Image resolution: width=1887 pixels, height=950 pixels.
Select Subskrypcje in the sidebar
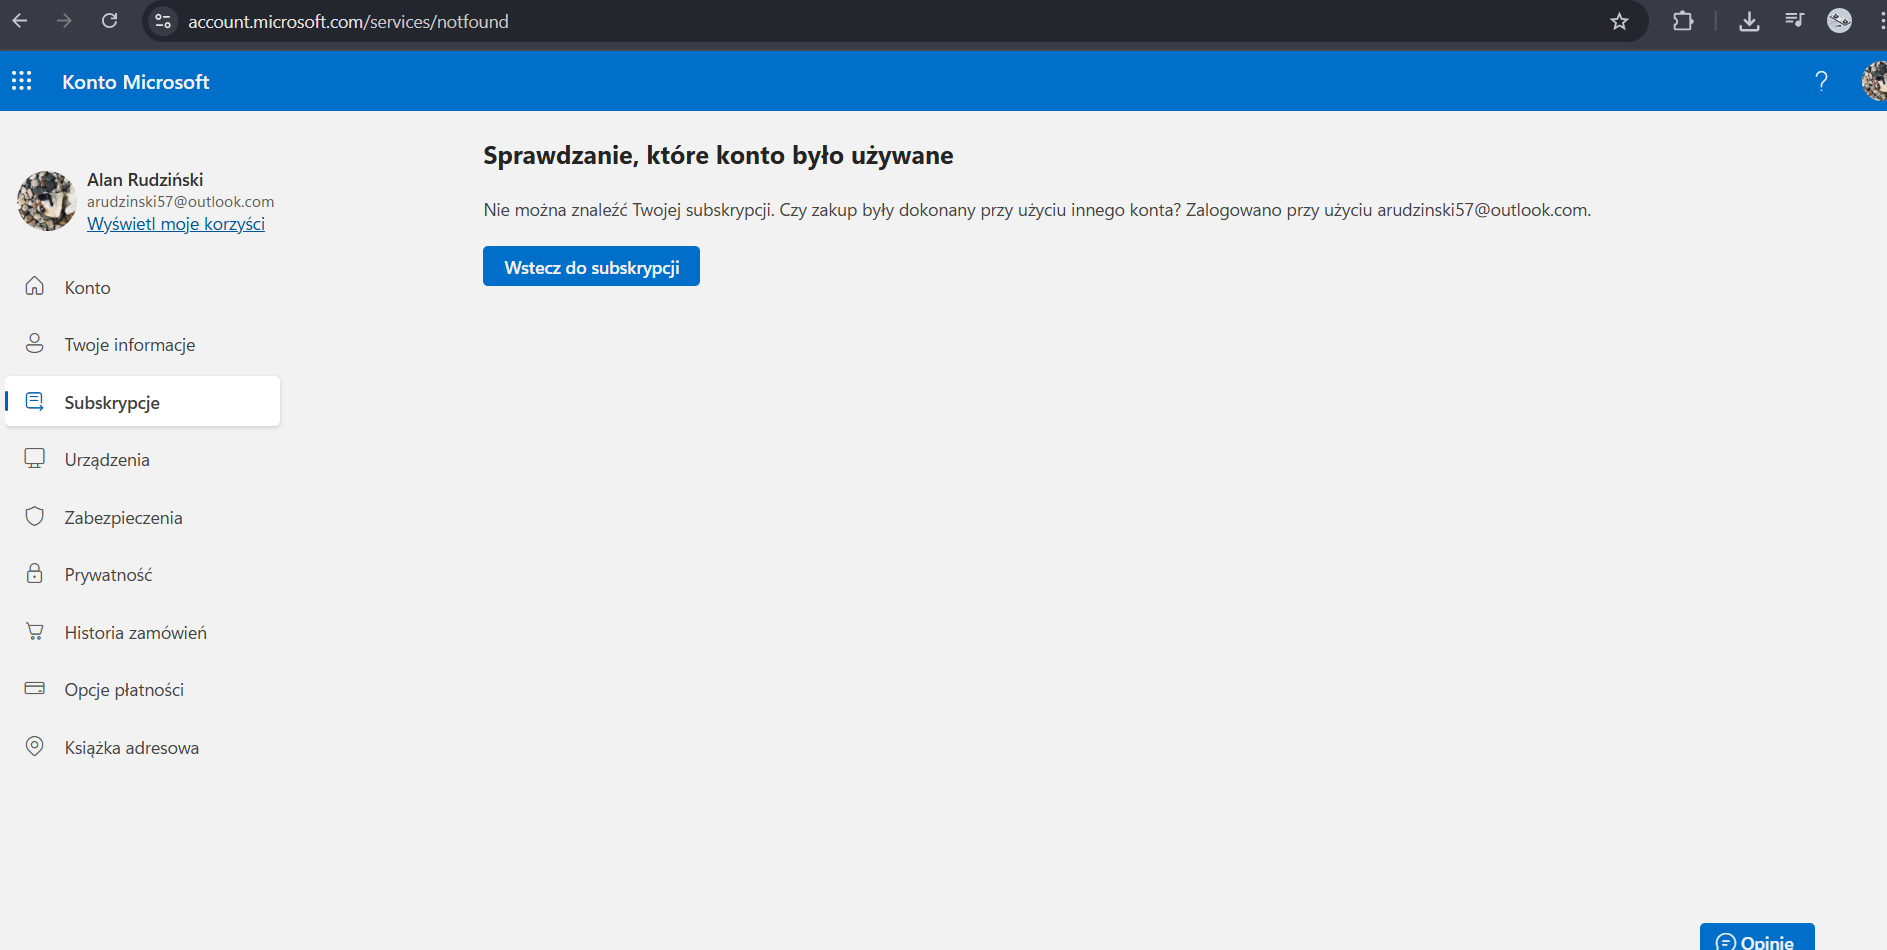click(142, 401)
